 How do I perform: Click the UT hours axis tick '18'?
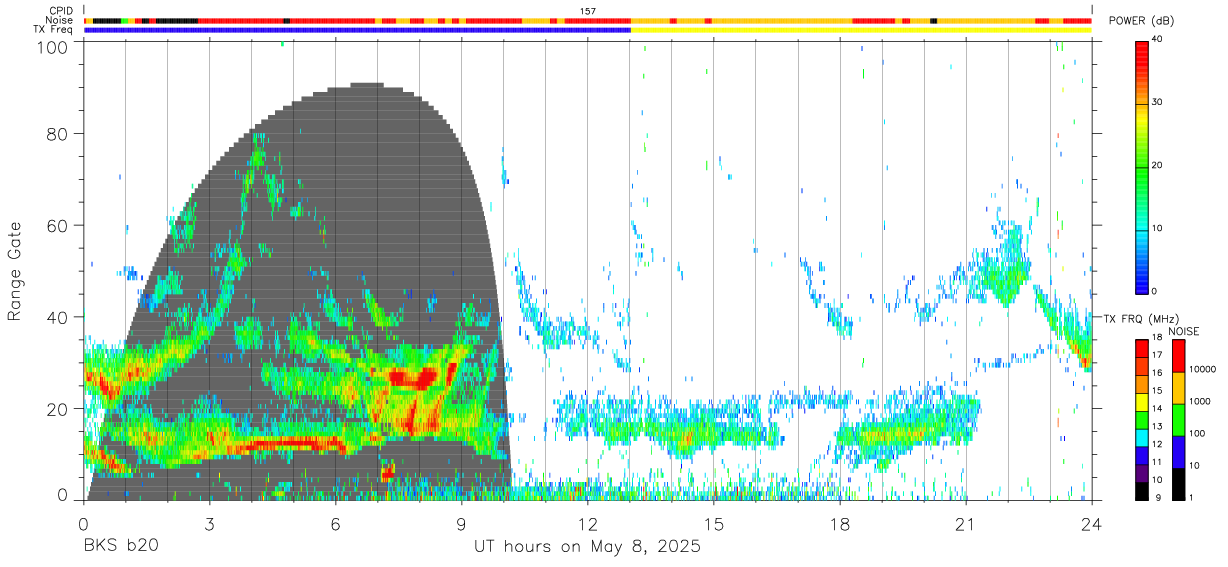click(840, 523)
